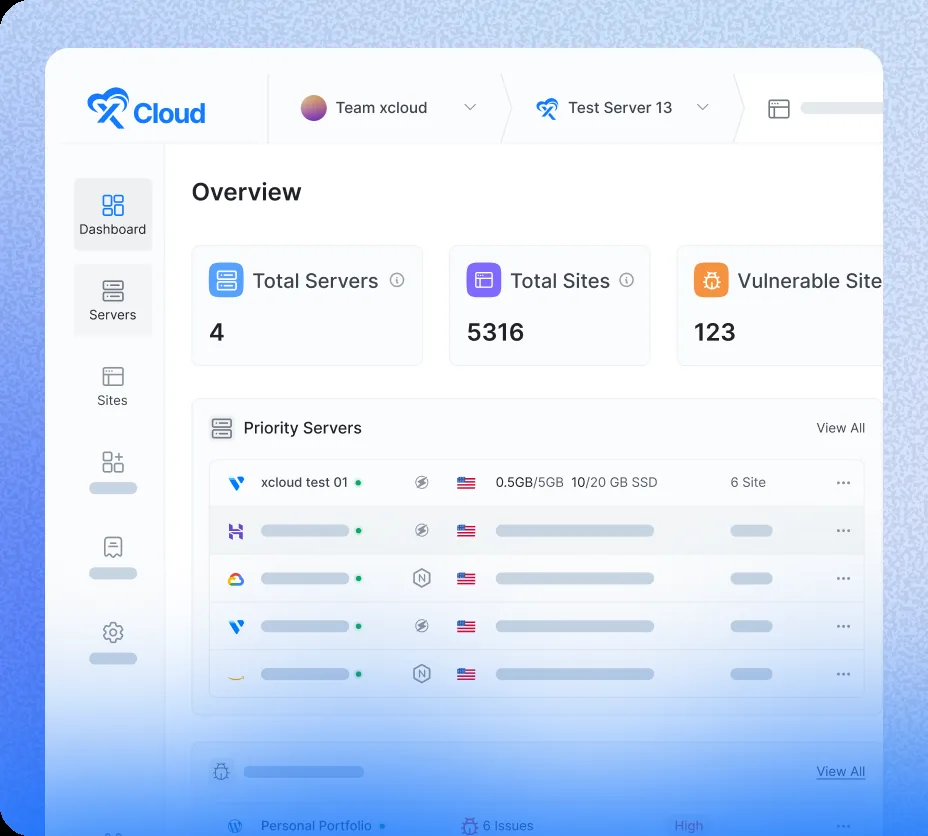The width and height of the screenshot is (928, 836).
Task: Open the Dashboard sidebar item
Action: (x=112, y=215)
